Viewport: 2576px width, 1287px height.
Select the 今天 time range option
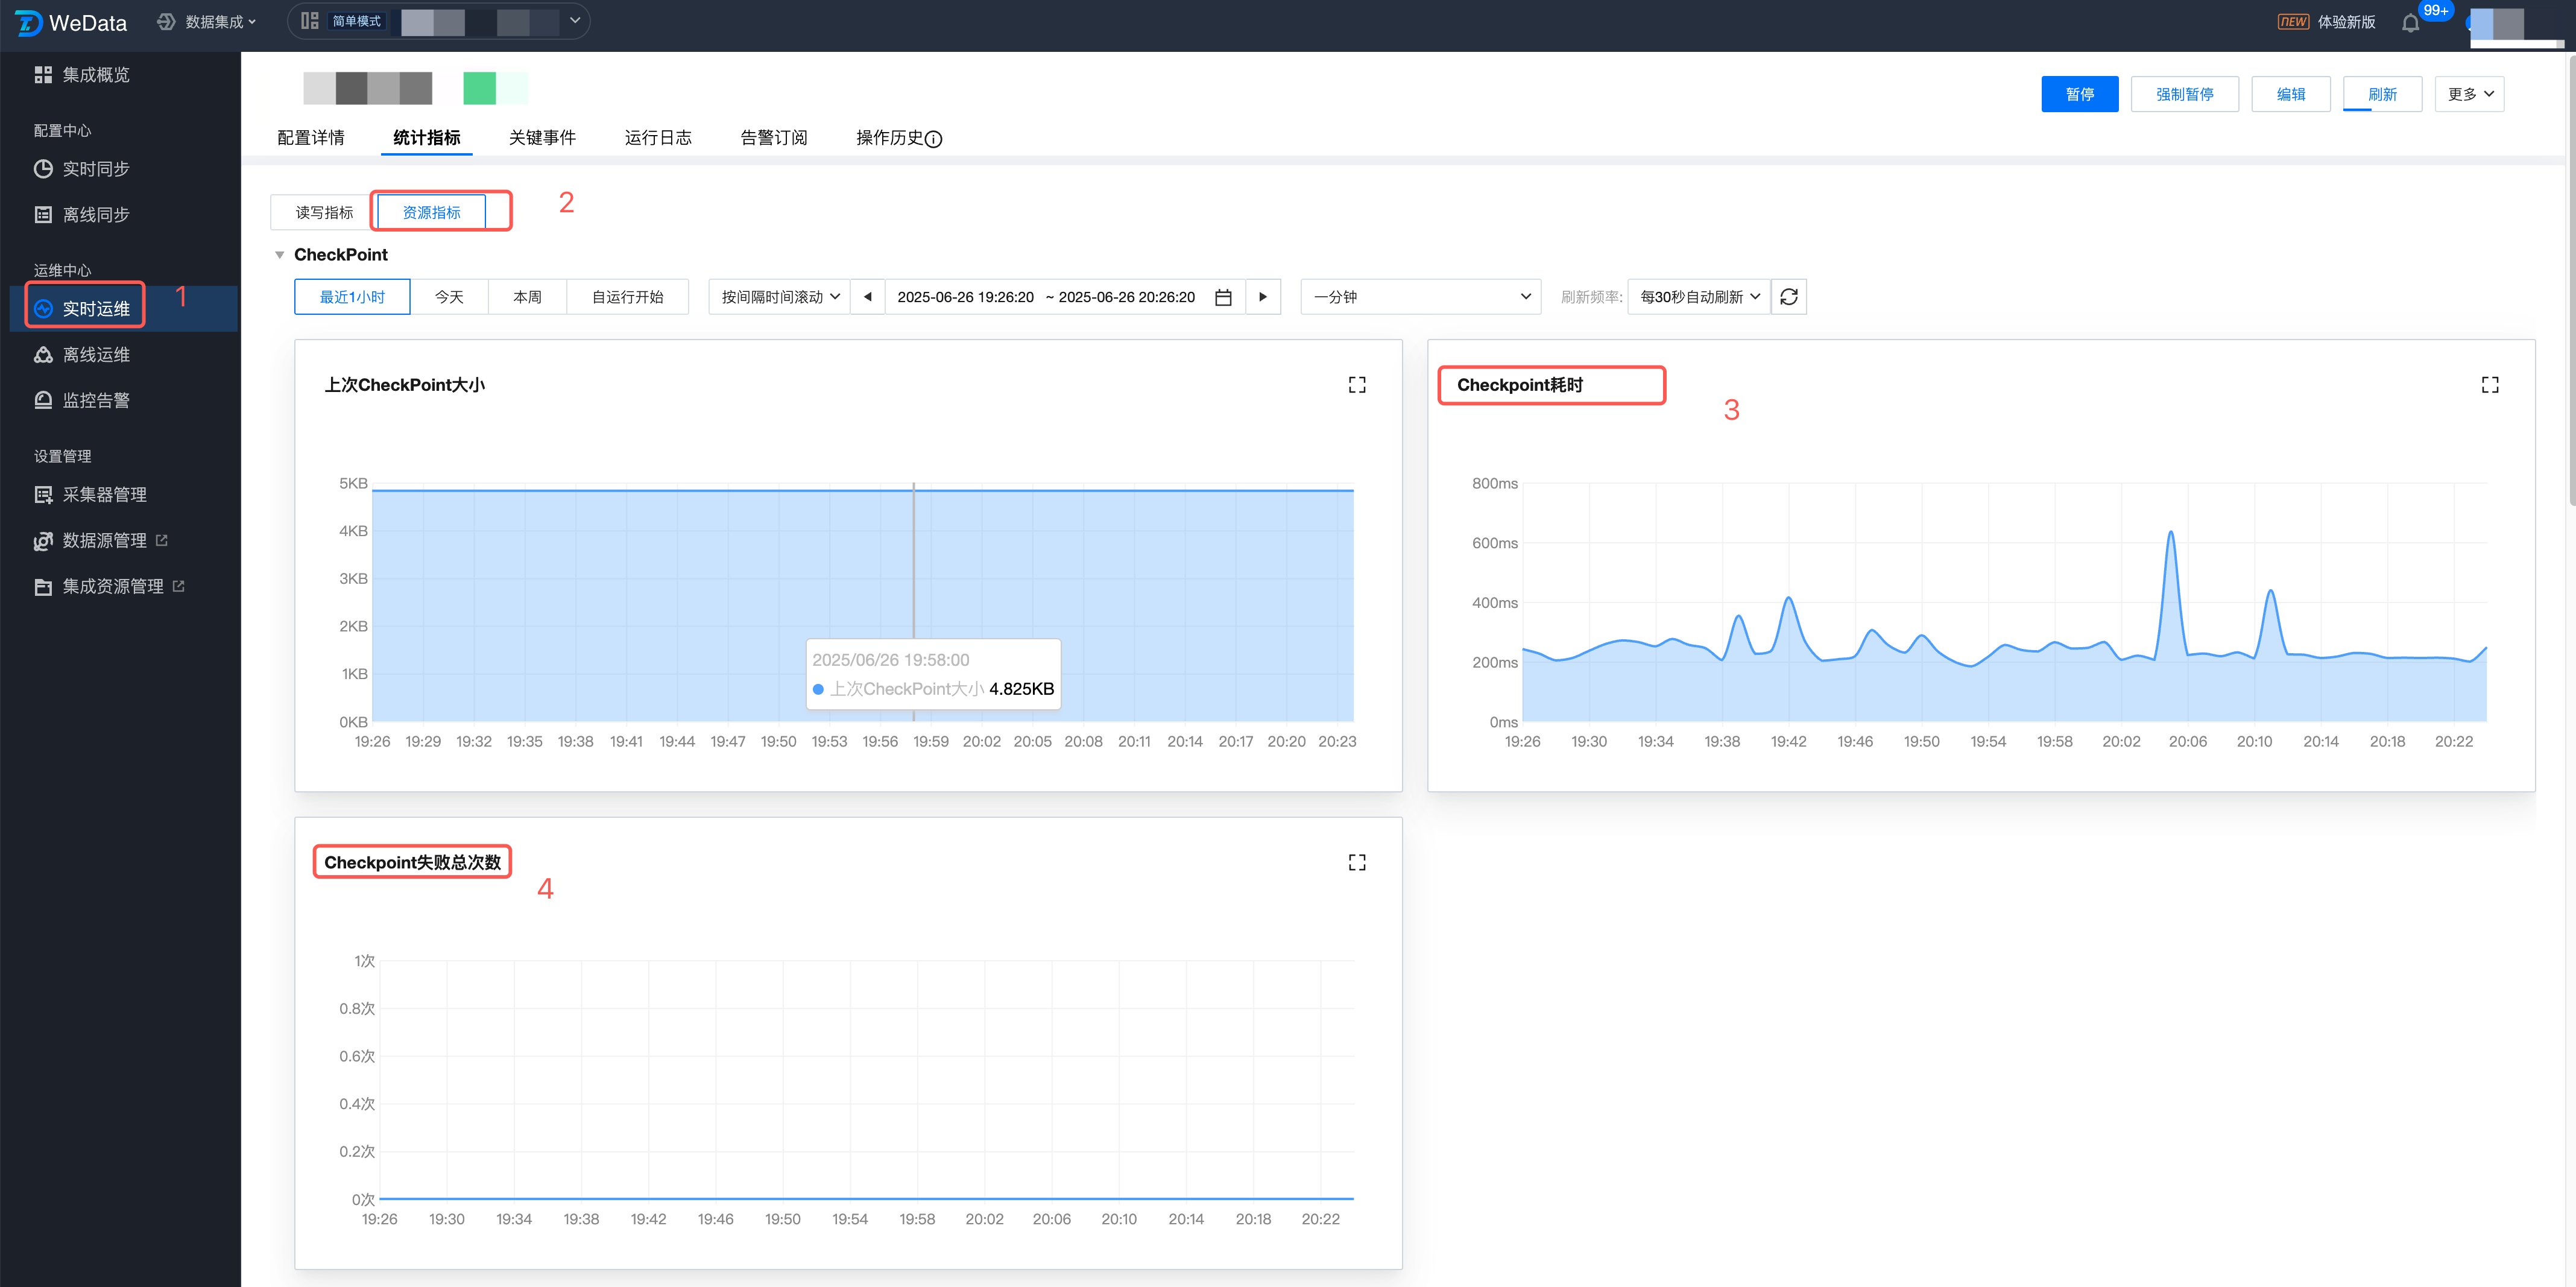(449, 297)
